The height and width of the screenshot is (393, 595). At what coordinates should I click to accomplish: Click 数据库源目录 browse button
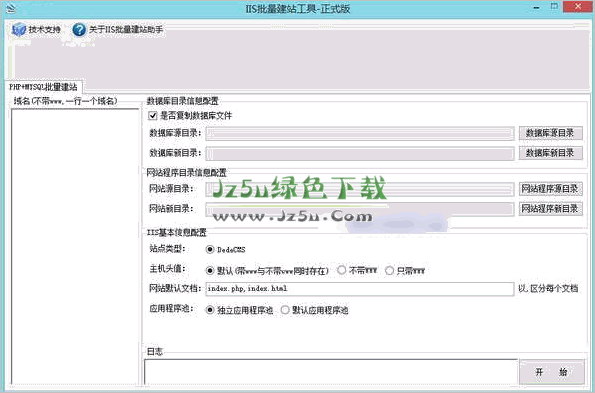551,133
